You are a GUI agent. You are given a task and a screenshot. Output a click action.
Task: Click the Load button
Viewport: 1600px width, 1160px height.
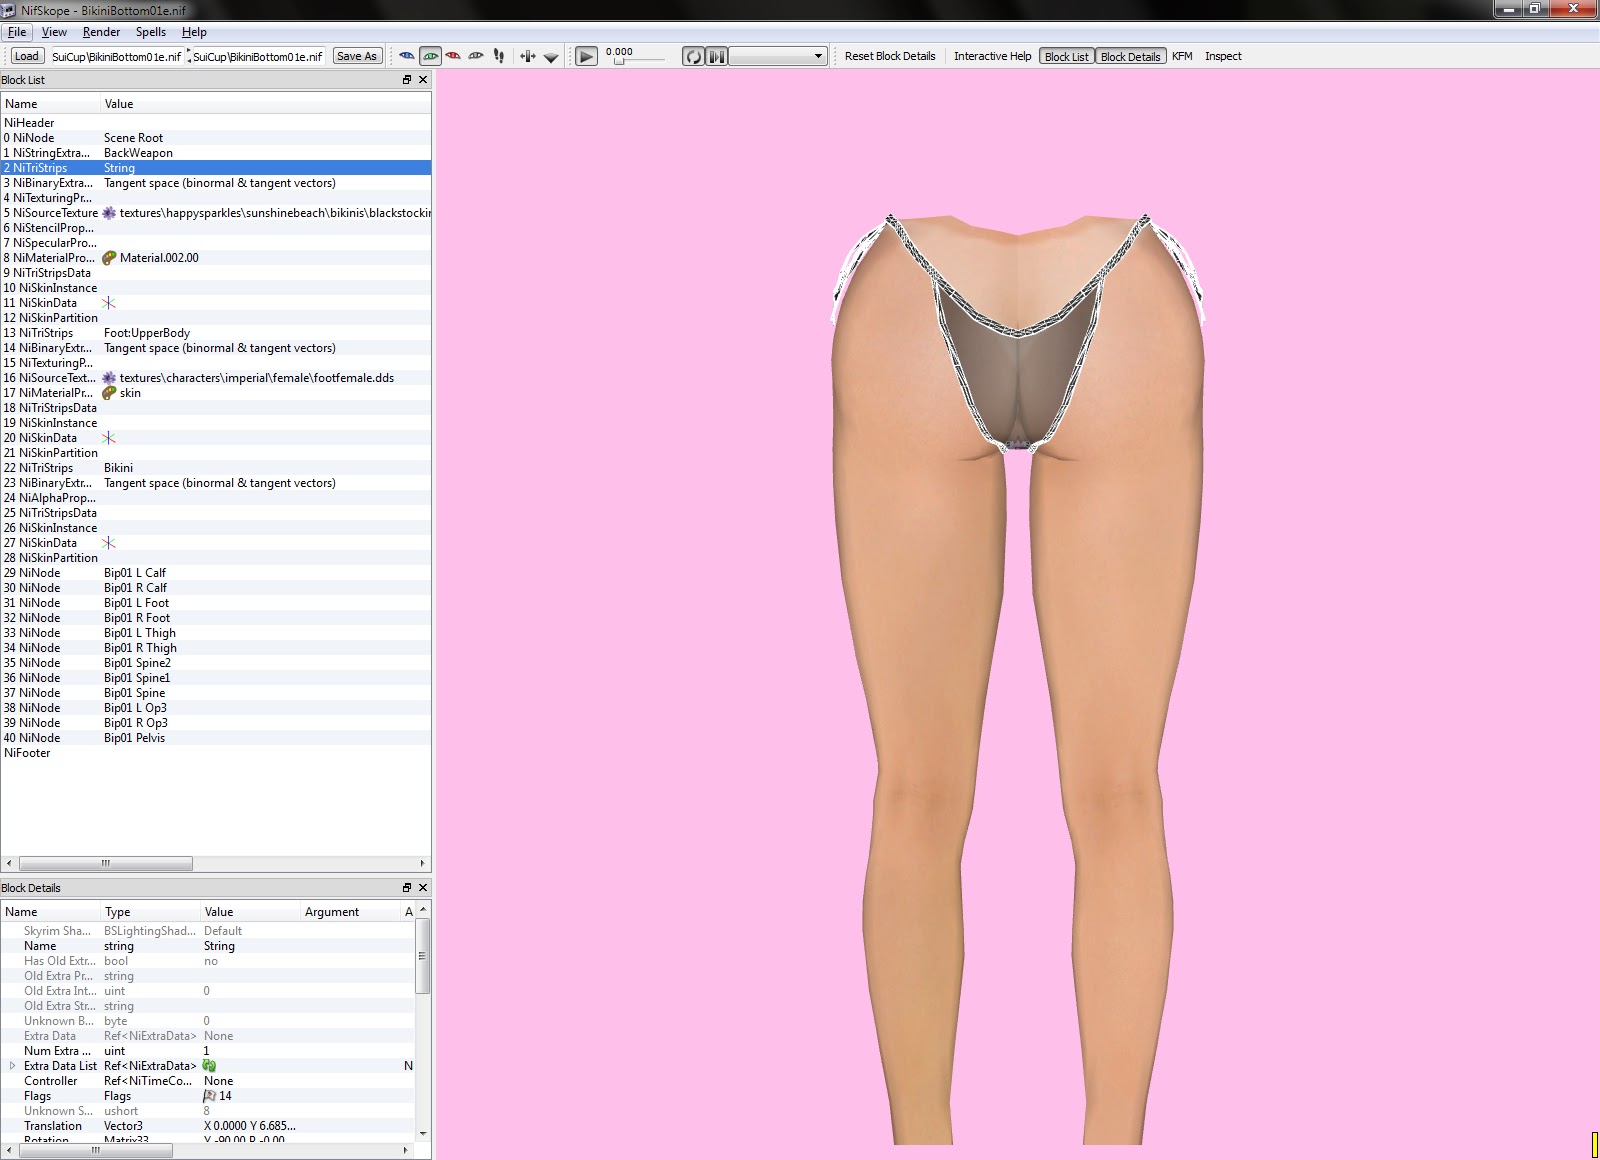[27, 56]
